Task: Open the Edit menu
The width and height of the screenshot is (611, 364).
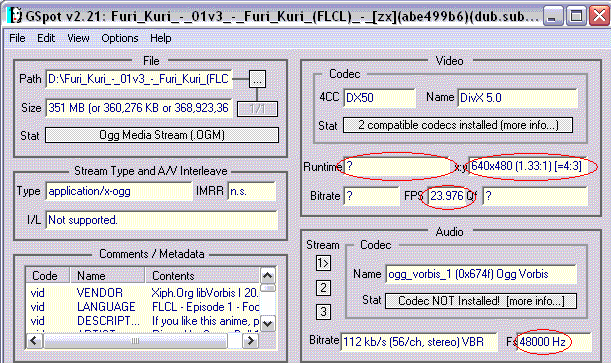Action: tap(46, 38)
